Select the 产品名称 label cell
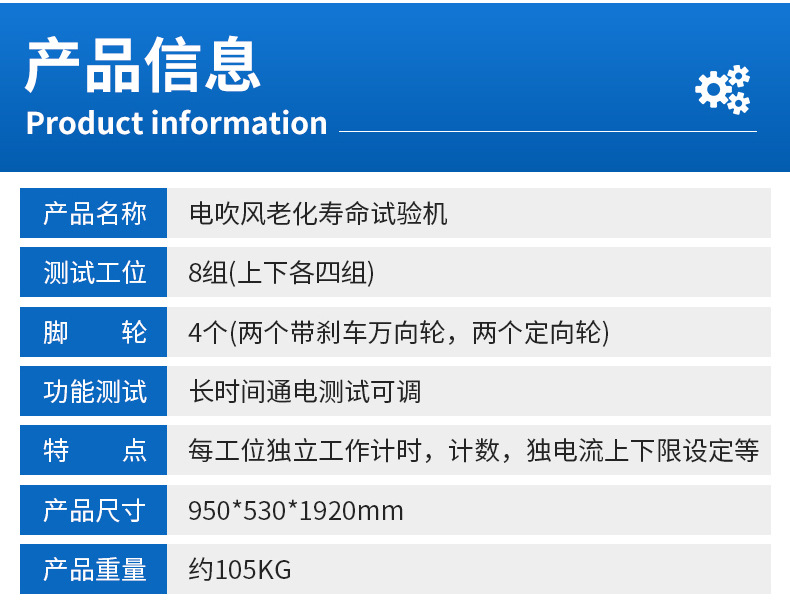Screen dimensions: 790x605 [95, 213]
